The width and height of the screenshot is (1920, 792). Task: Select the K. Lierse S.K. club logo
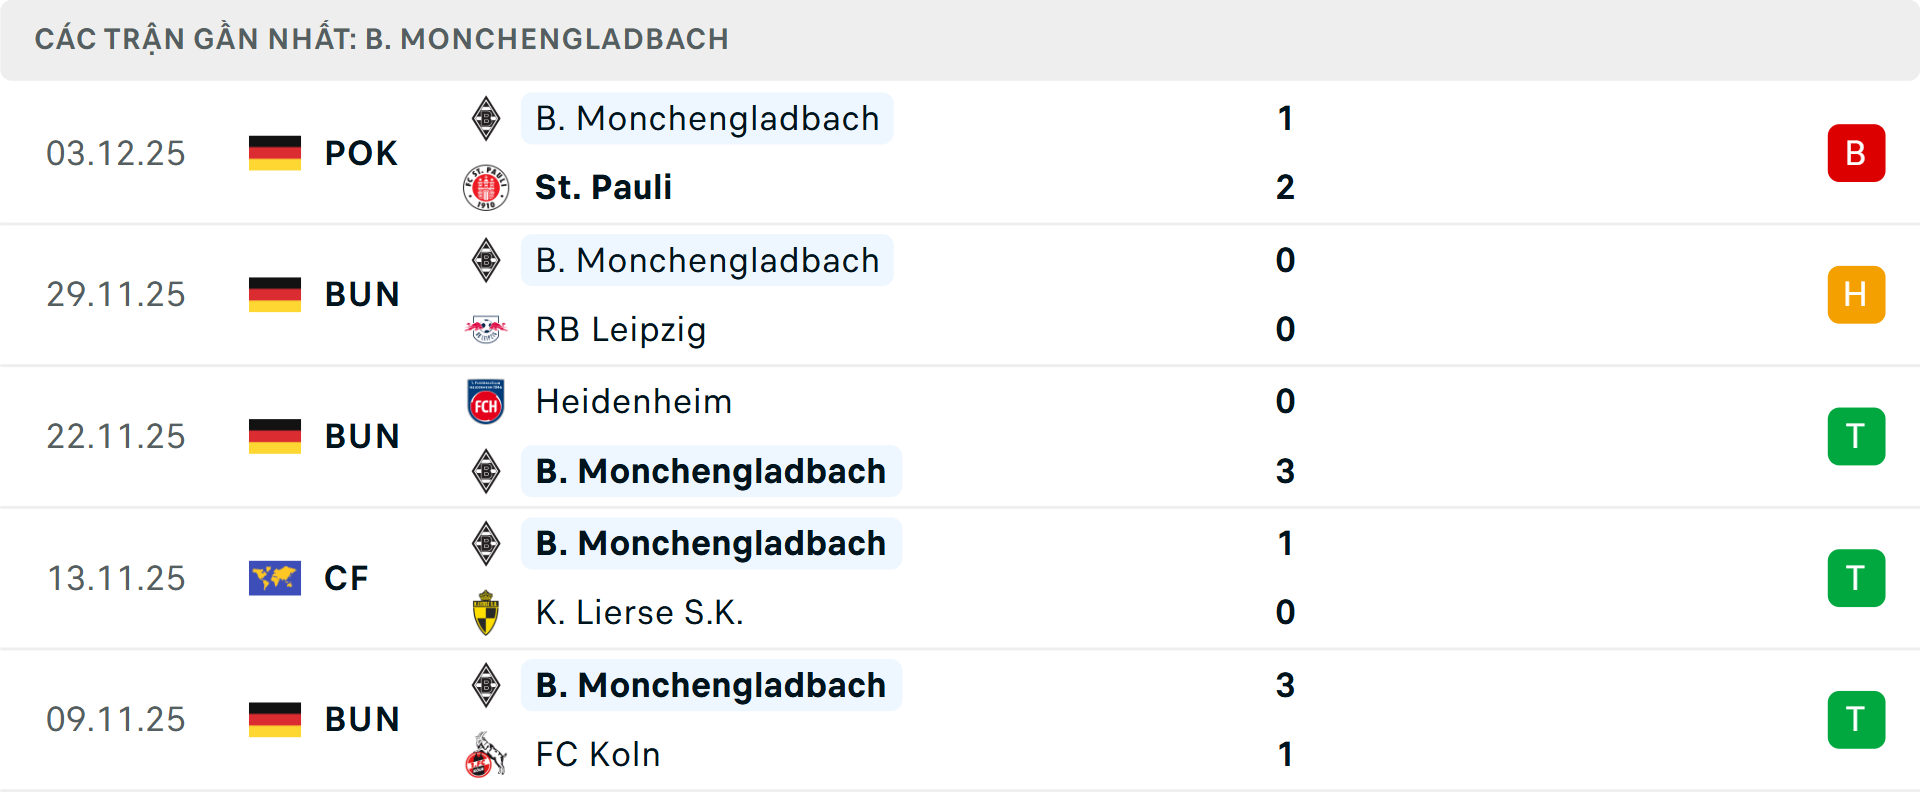[x=487, y=612]
